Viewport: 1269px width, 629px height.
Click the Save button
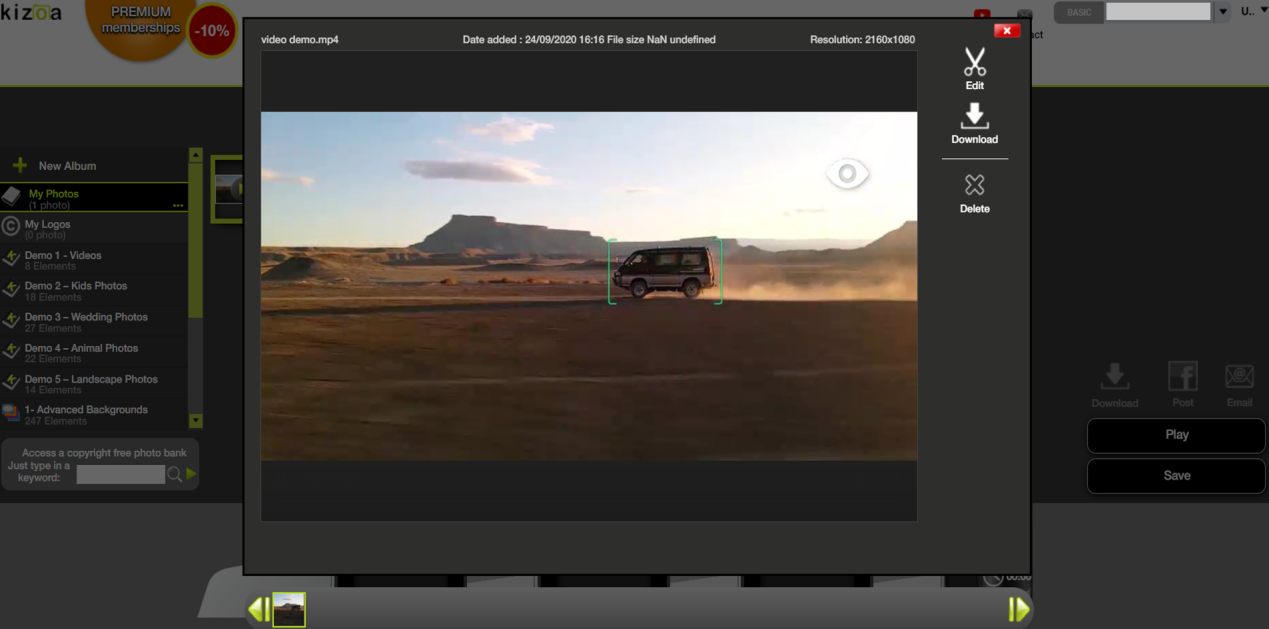point(1177,476)
